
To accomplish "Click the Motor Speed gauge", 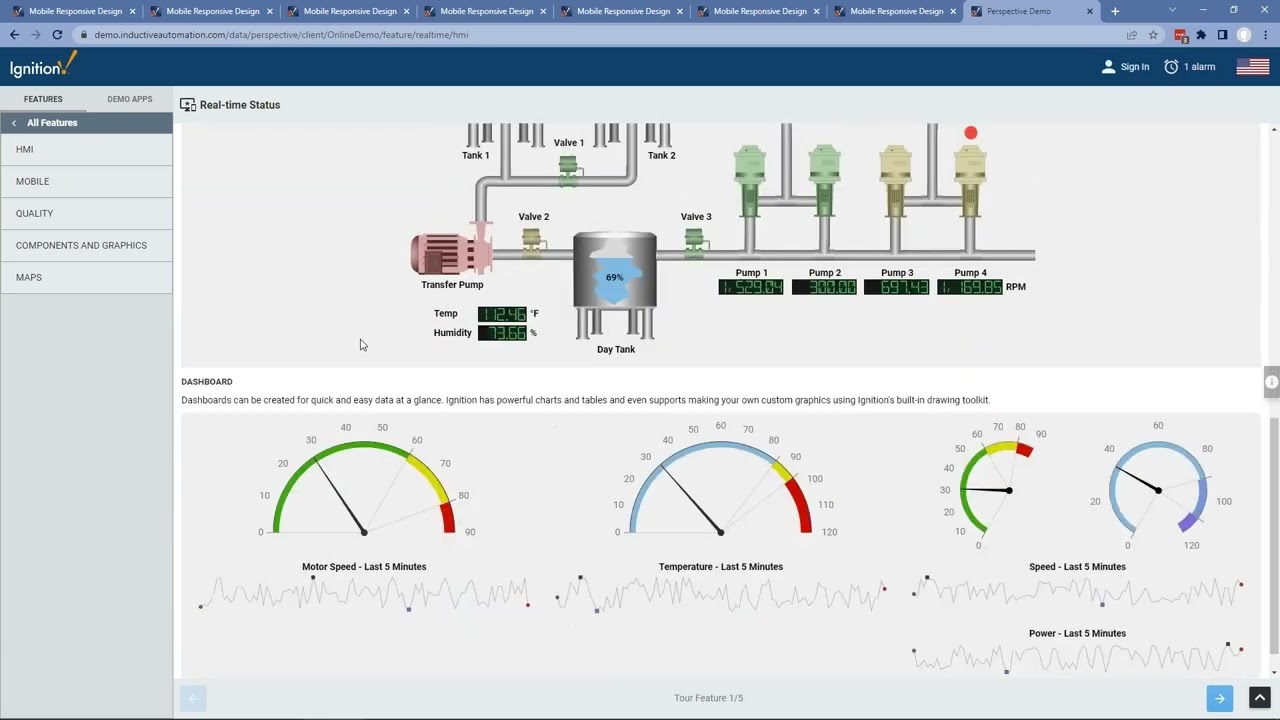I will click(364, 485).
